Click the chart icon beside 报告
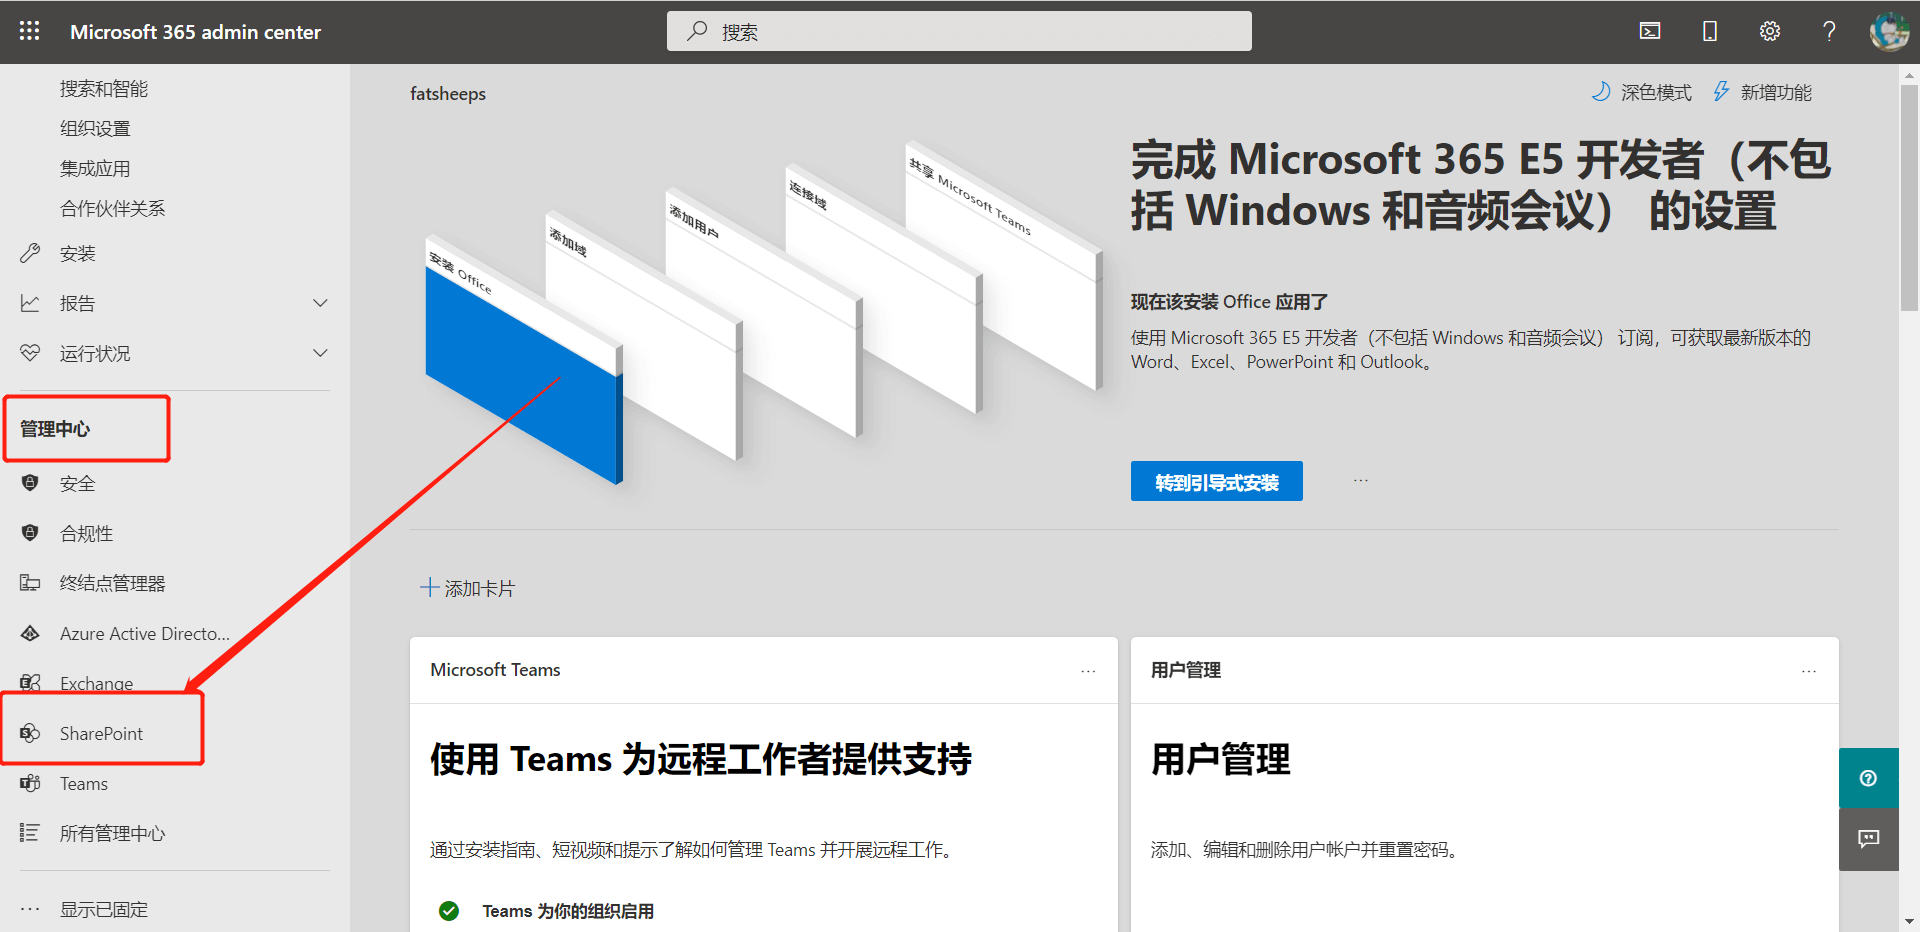This screenshot has width=1920, height=932. click(x=30, y=303)
